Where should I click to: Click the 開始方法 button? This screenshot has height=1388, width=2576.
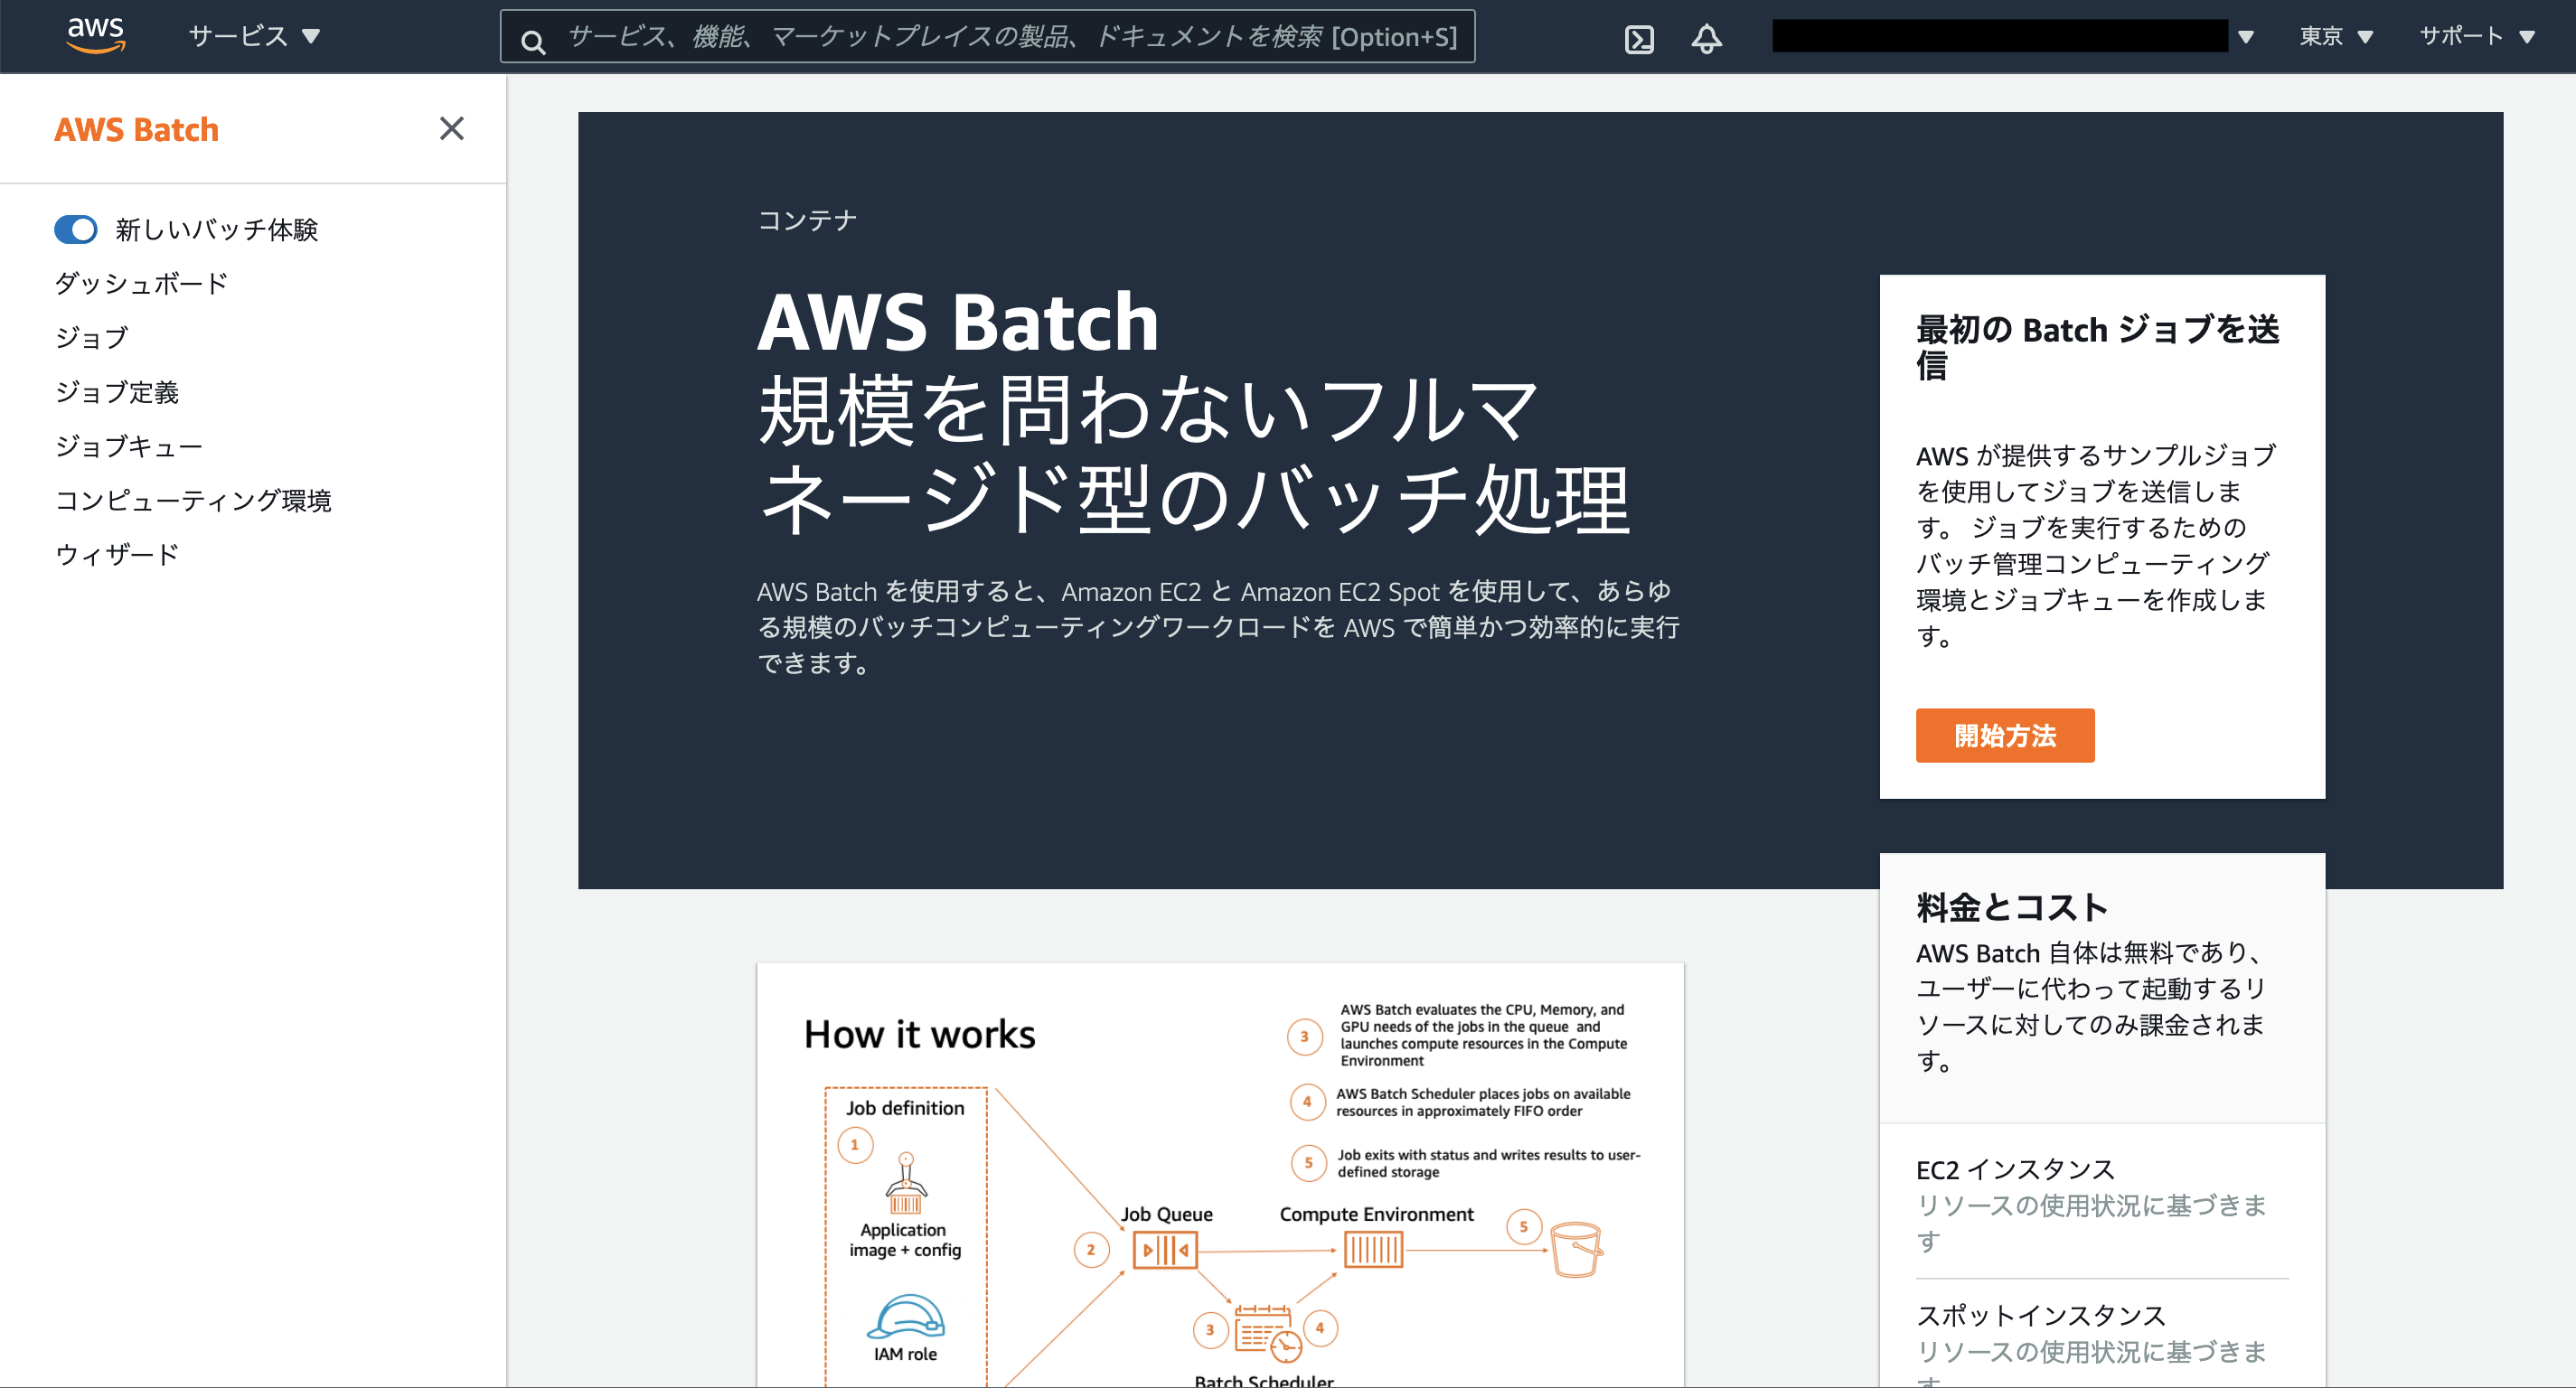[2004, 735]
